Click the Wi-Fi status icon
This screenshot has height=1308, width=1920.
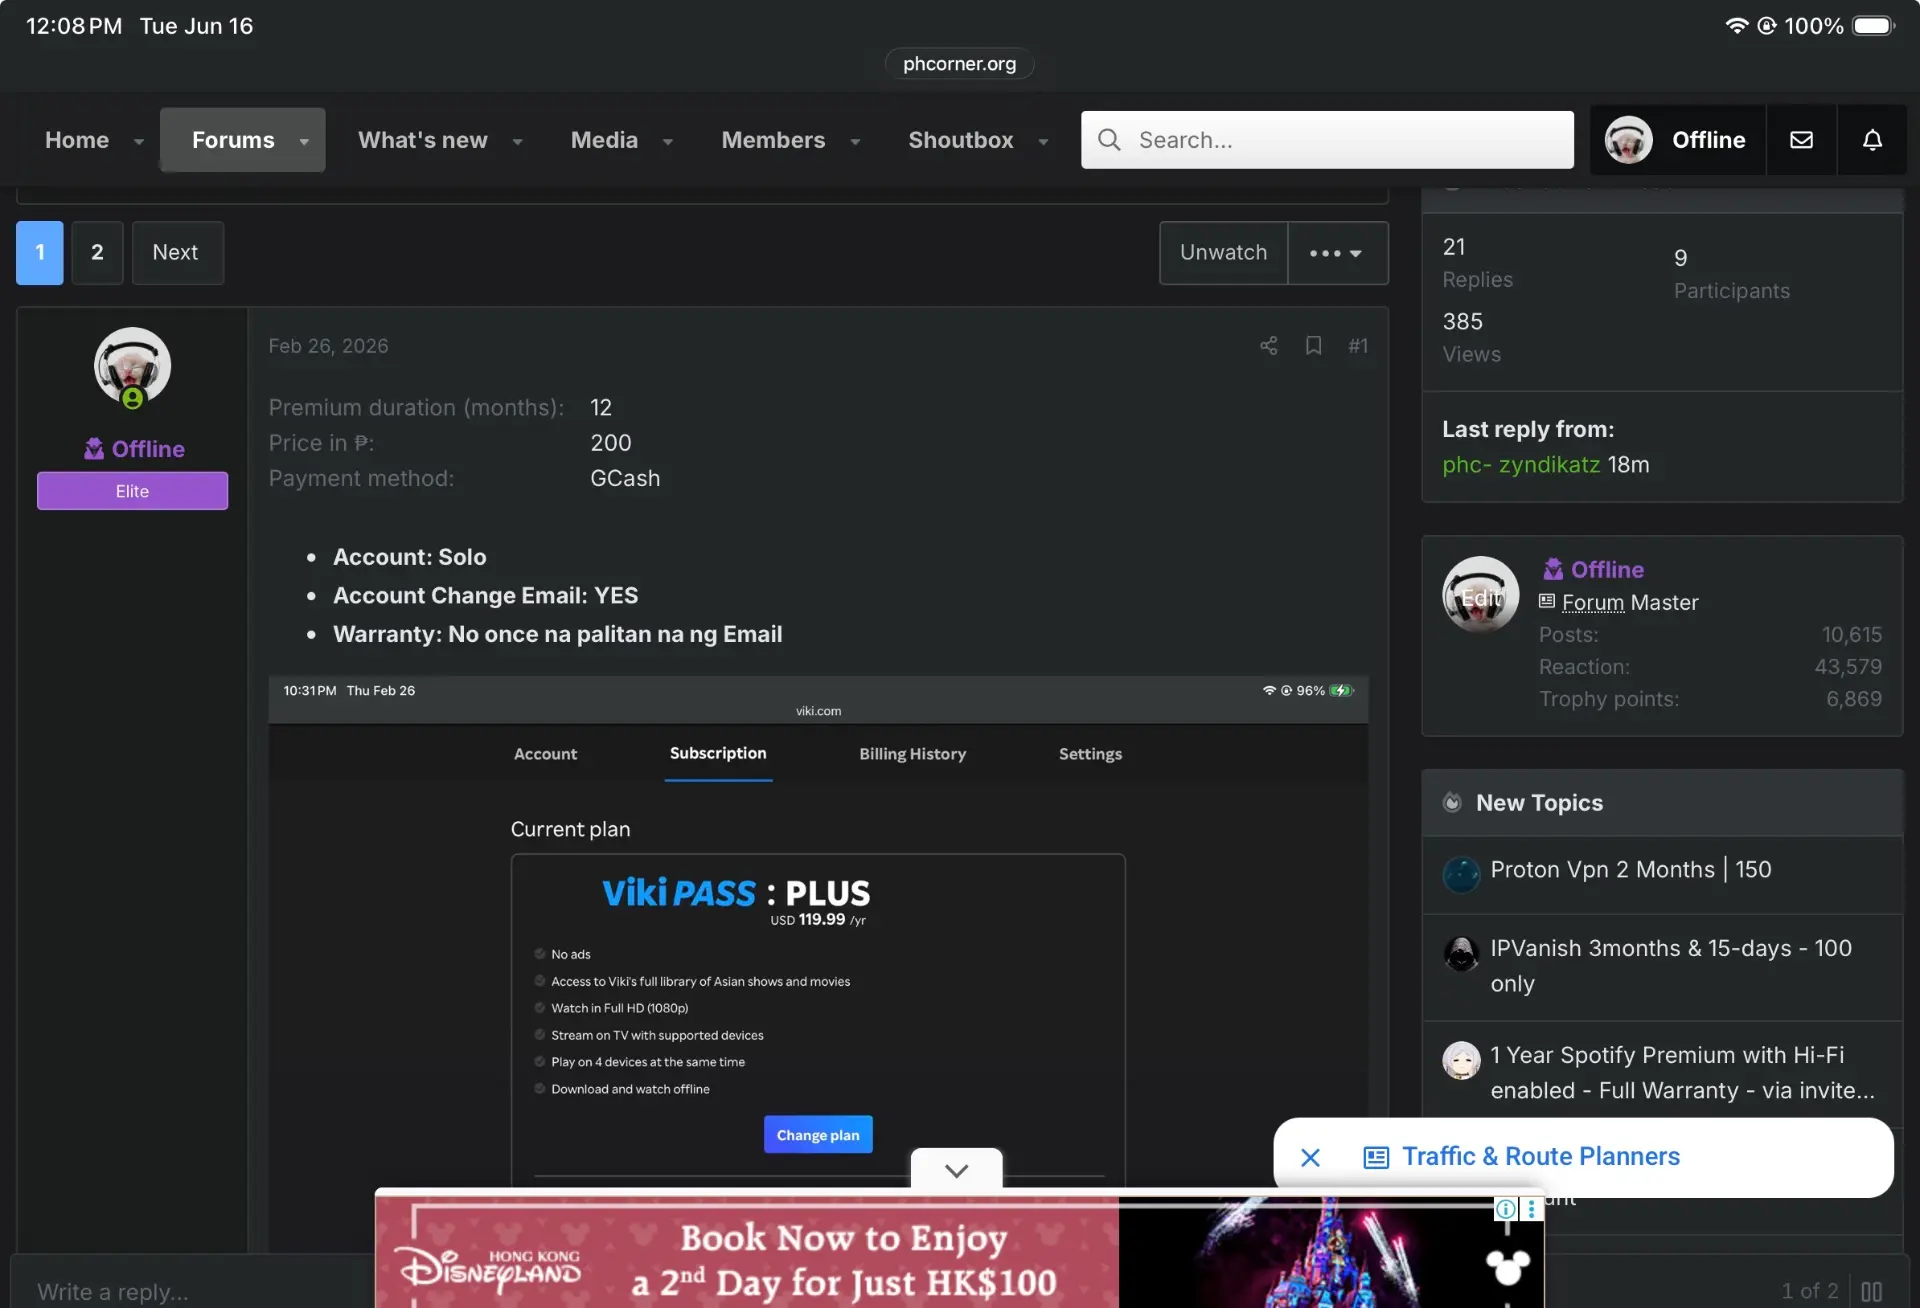coord(1735,26)
